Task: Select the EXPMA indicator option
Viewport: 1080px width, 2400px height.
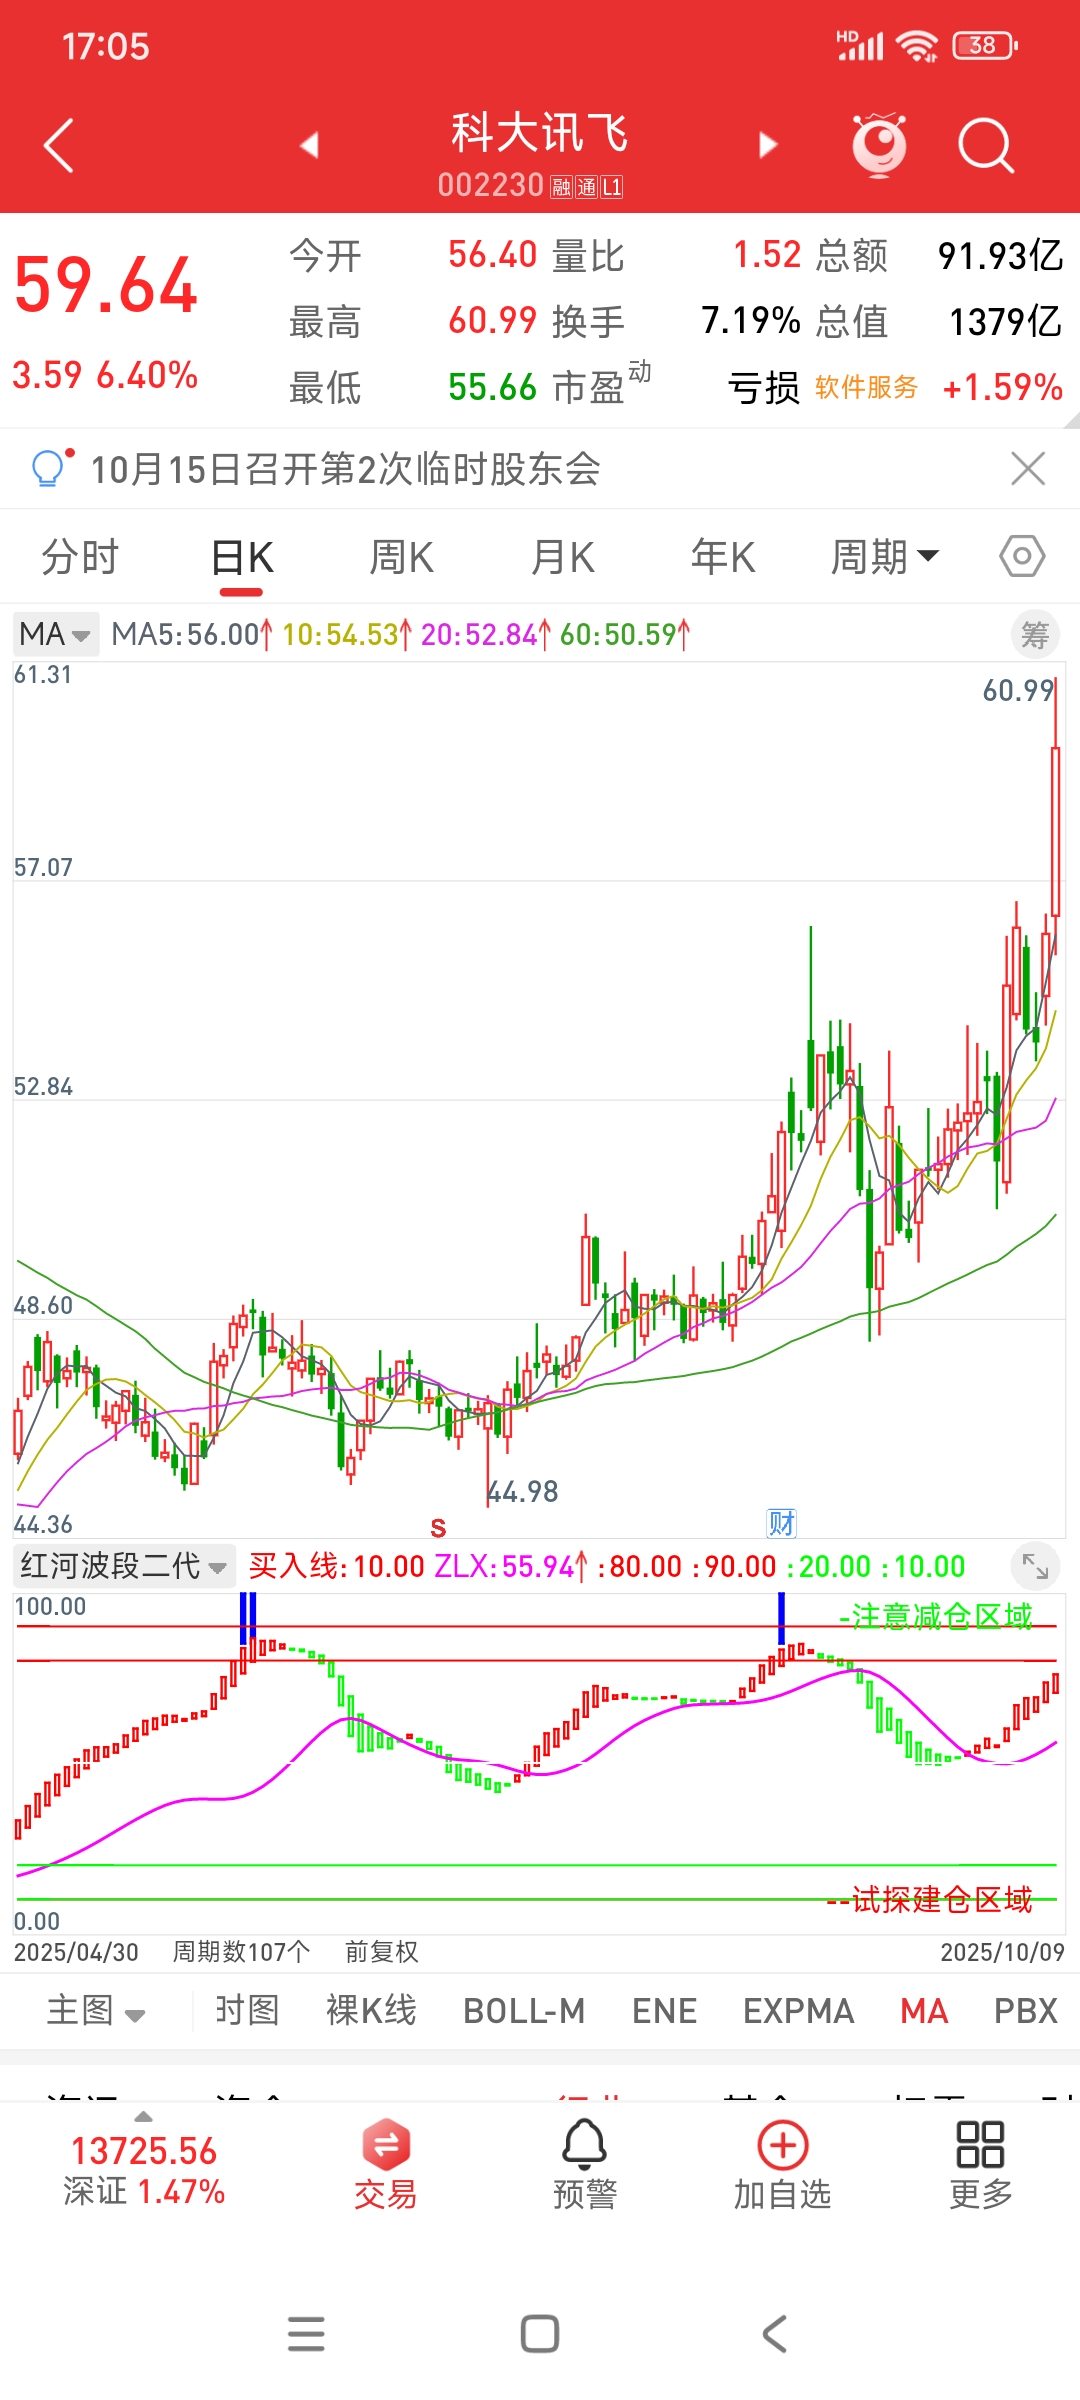Action: pos(798,2010)
